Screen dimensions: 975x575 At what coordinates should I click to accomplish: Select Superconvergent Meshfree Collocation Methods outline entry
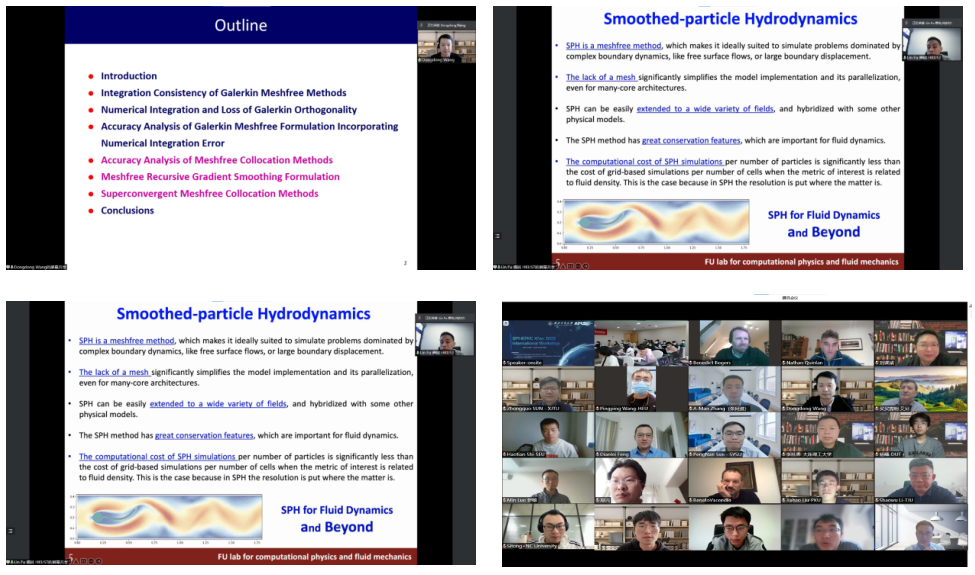pyautogui.click(x=209, y=194)
